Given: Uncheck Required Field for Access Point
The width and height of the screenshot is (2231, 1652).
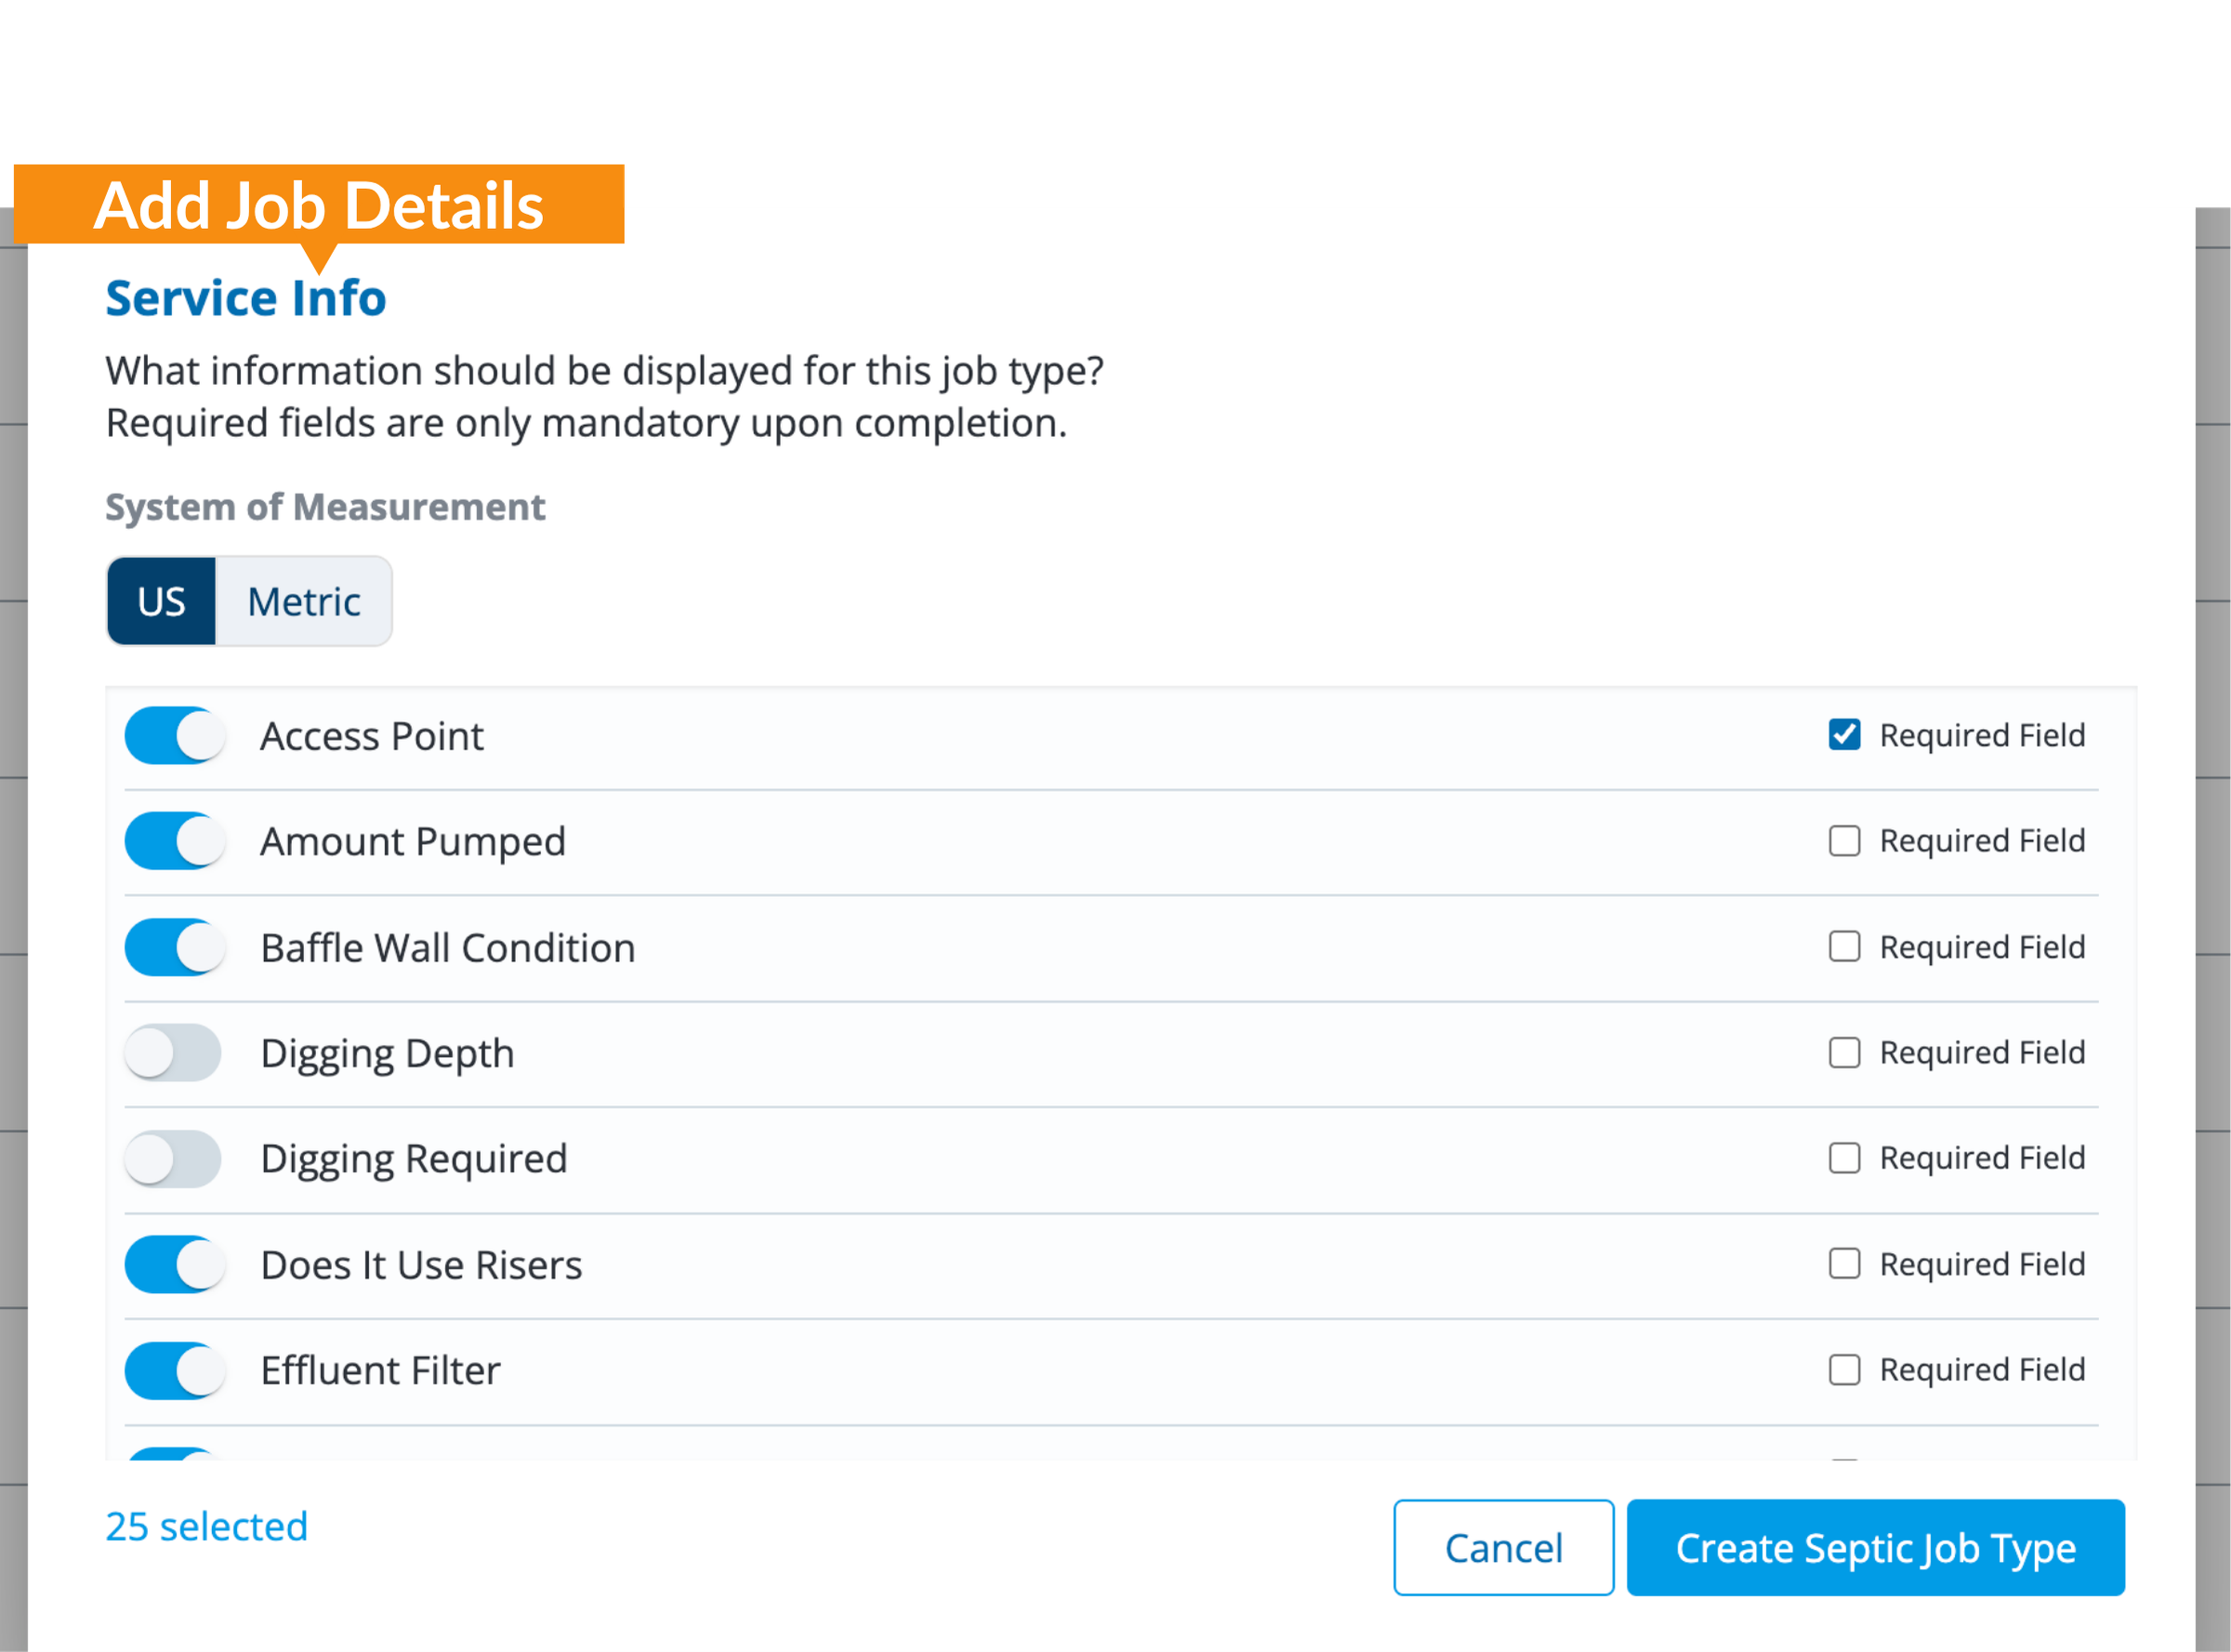Looking at the screenshot, I should coord(1844,735).
